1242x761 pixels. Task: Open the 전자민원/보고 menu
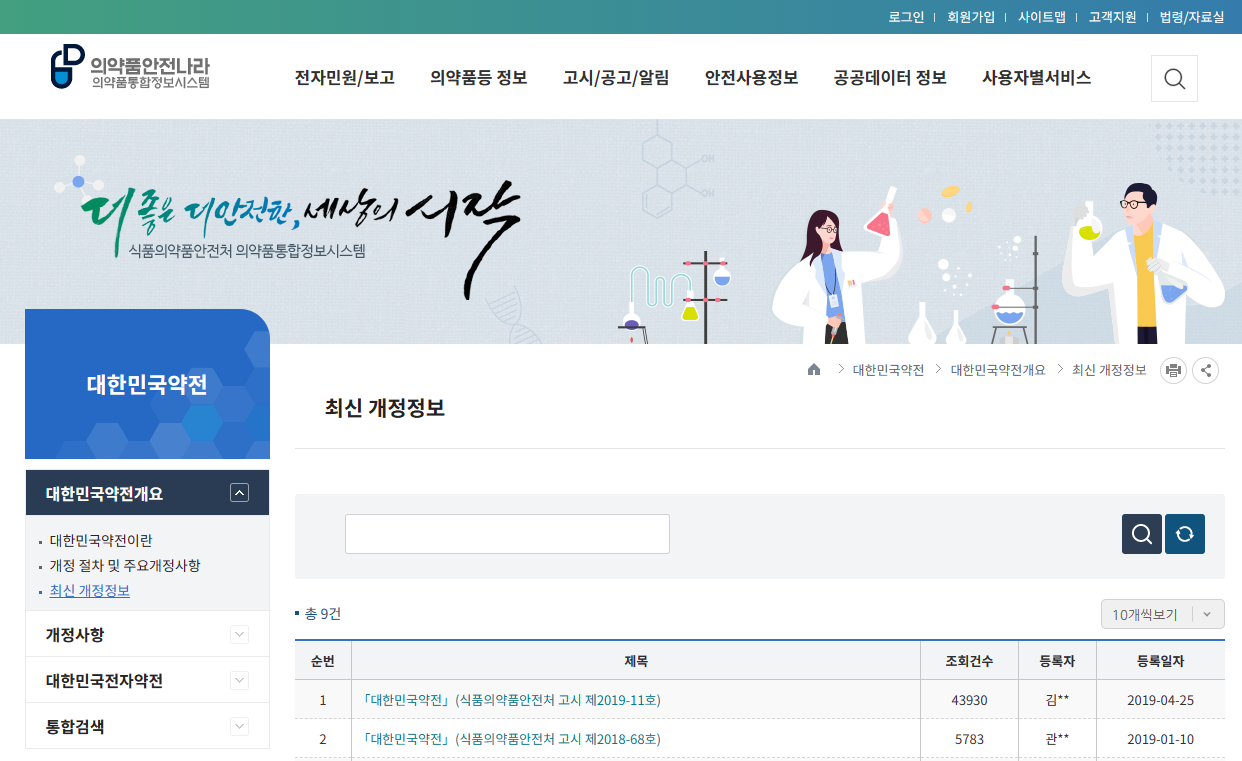(345, 78)
